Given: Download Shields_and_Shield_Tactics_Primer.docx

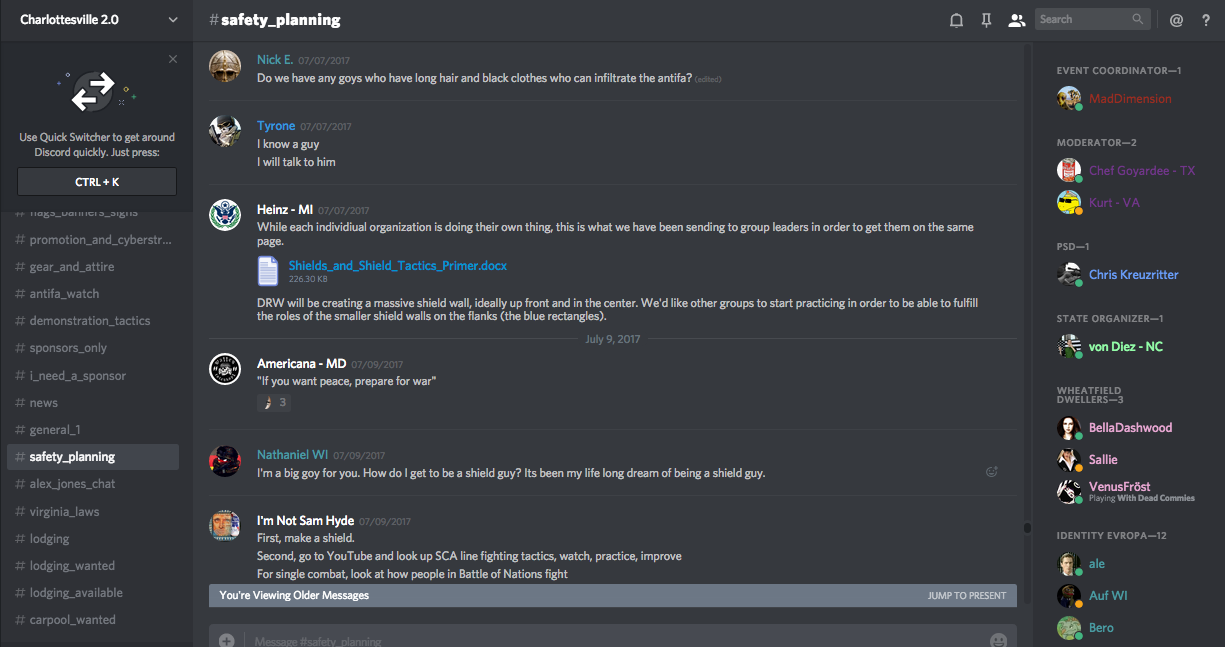Looking at the screenshot, I should tap(397, 265).
